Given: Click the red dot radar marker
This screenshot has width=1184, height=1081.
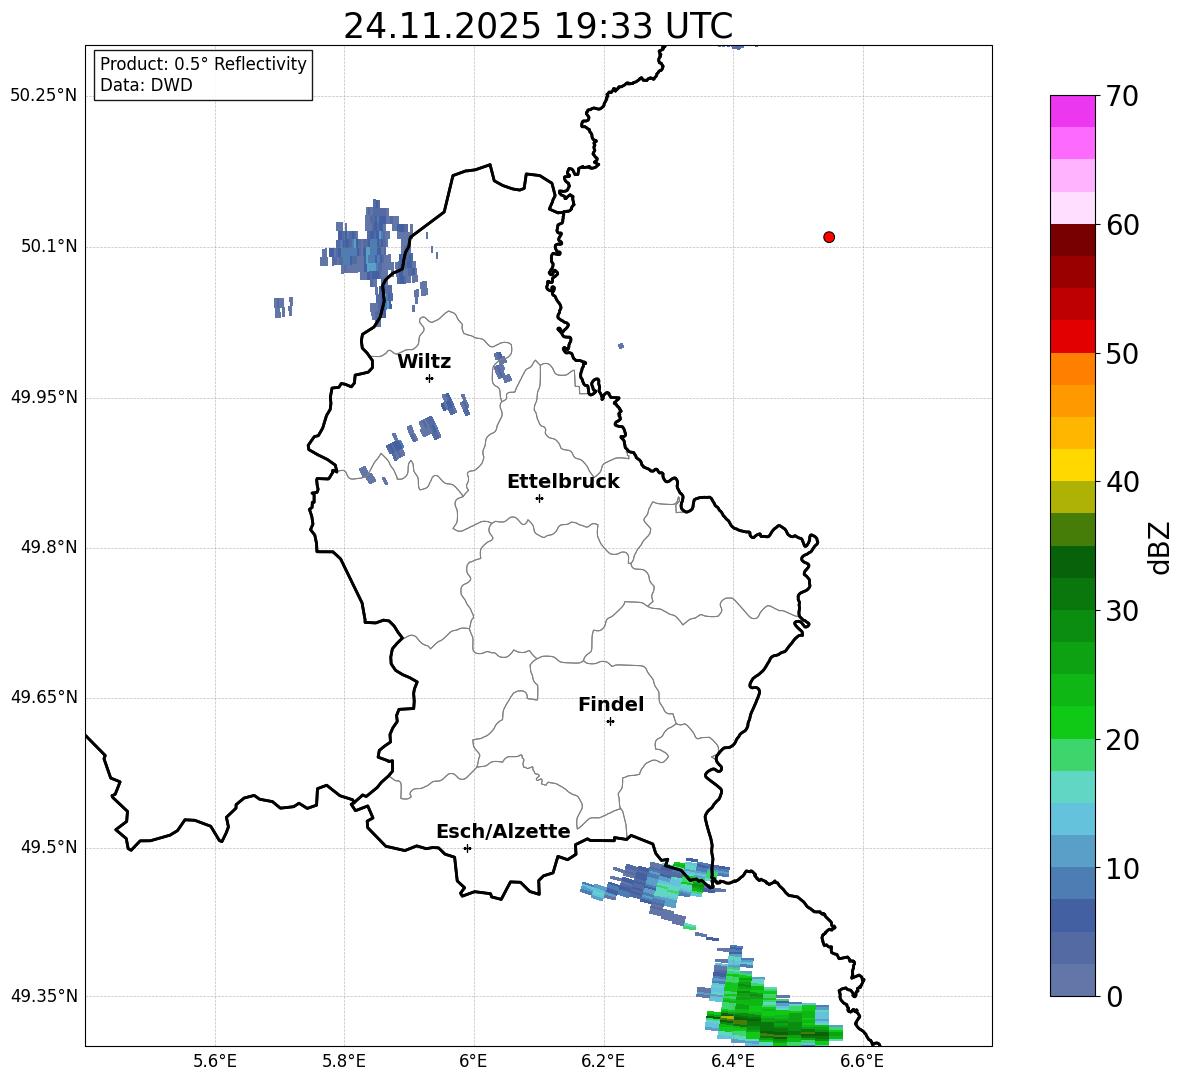Looking at the screenshot, I should click(x=829, y=237).
